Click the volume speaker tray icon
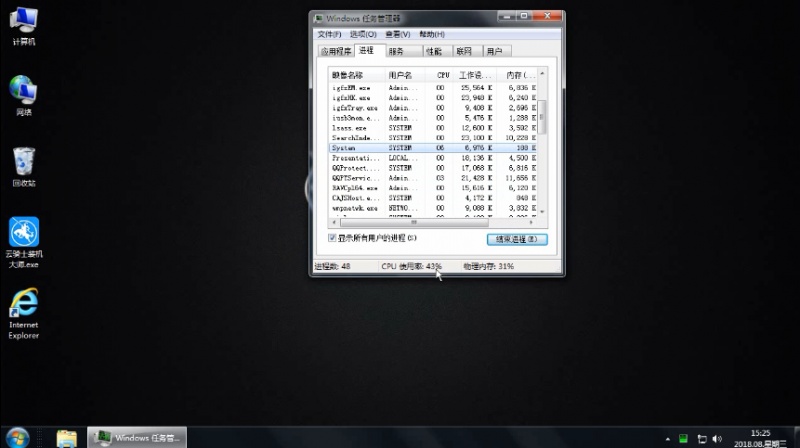Image resolution: width=800 pixels, height=448 pixels. [717, 438]
